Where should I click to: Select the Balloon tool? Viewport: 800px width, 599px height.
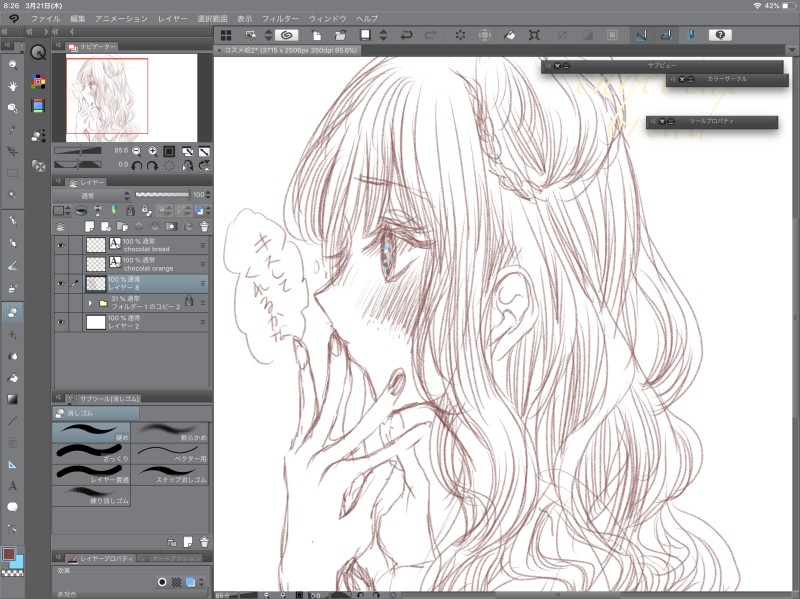click(x=12, y=507)
